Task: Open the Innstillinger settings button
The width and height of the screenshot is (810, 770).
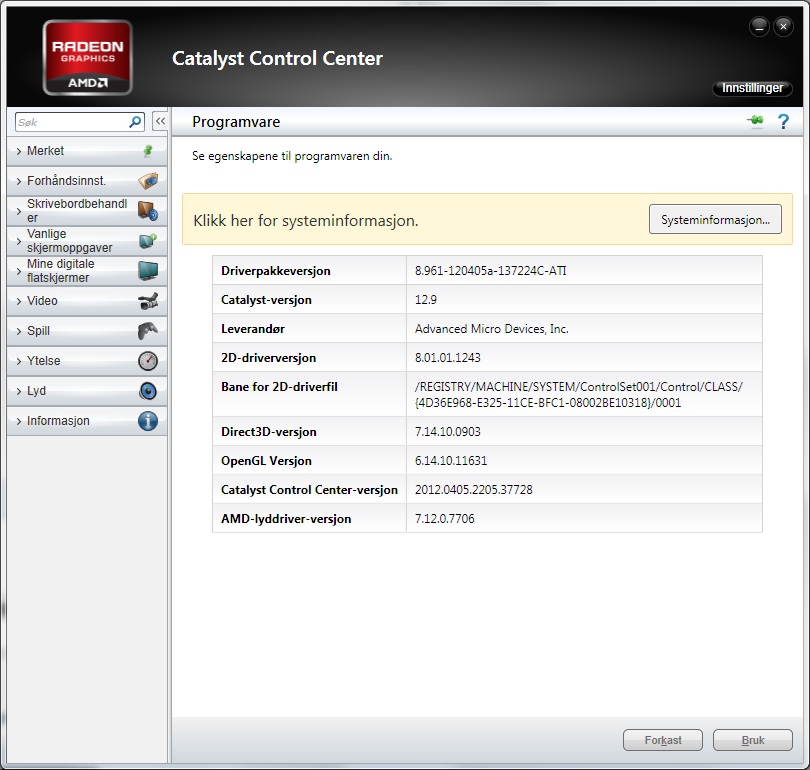Action: 752,88
